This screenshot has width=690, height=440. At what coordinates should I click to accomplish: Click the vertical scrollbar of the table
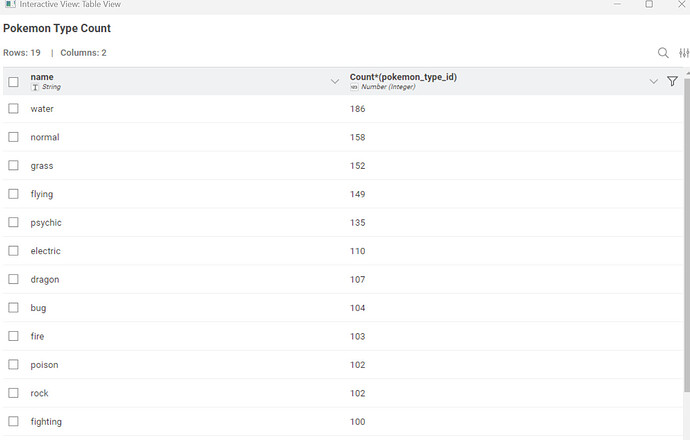click(x=686, y=250)
